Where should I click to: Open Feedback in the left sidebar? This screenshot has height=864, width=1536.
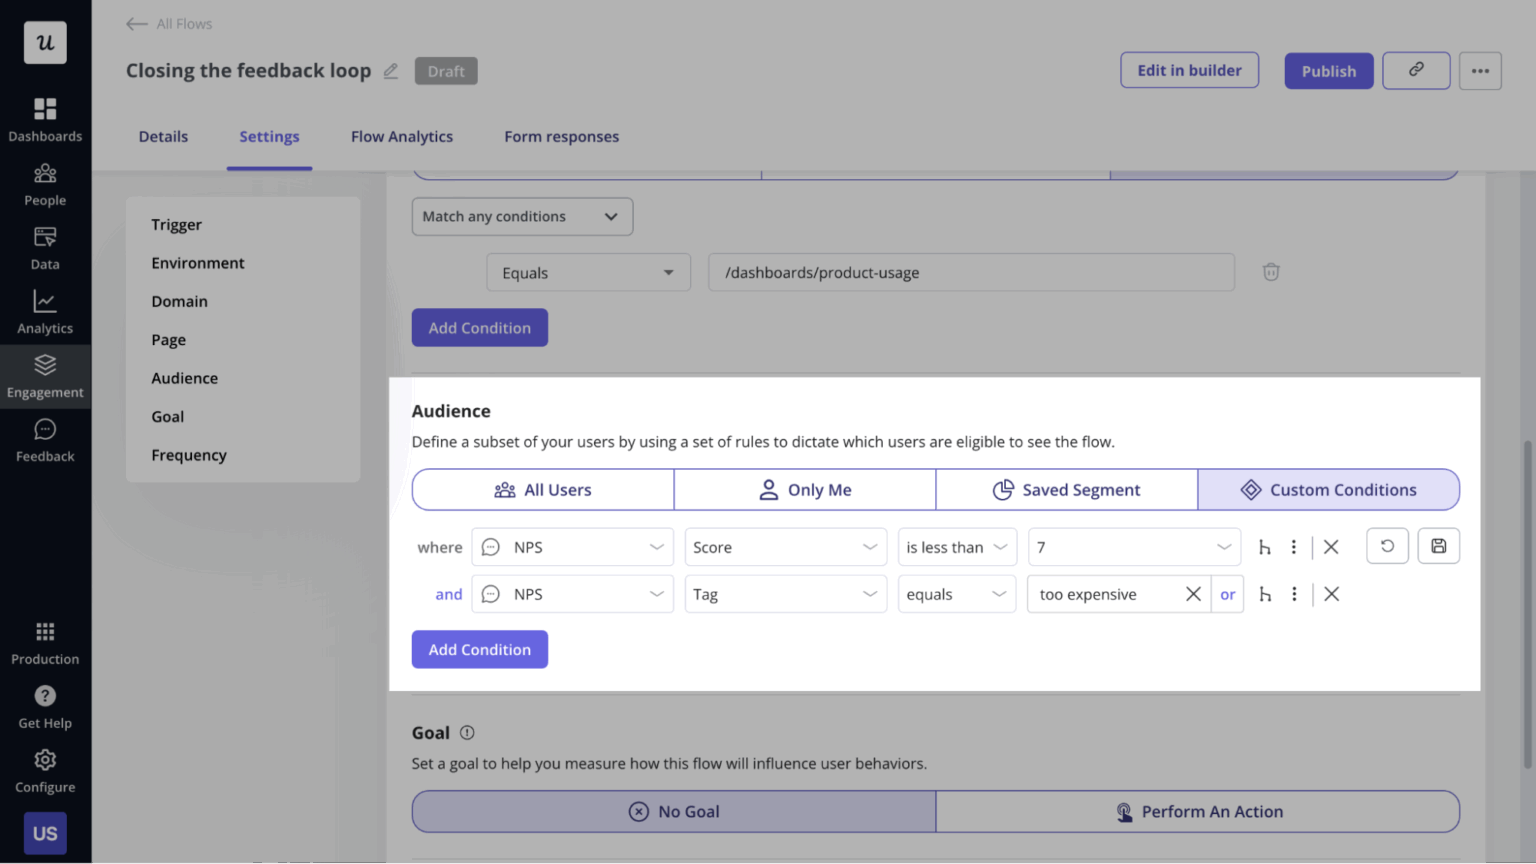tap(45, 440)
